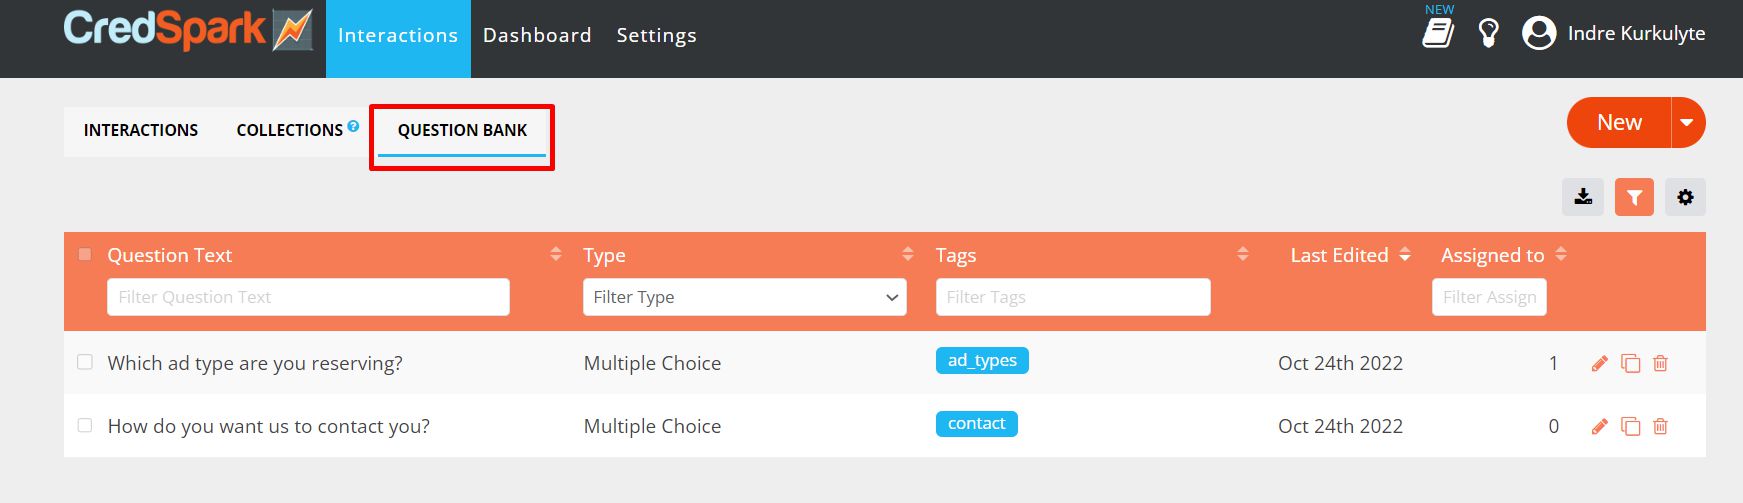The width and height of the screenshot is (1743, 503).
Task: Edit the 'Which ad type' question with pencil icon
Action: [x=1599, y=363]
